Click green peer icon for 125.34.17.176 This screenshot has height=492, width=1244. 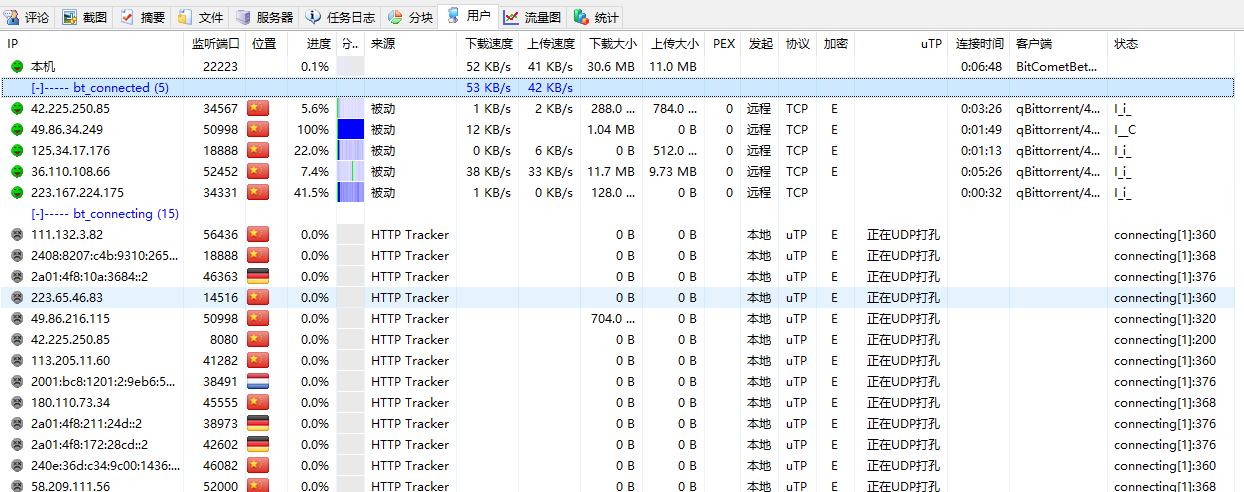pos(17,150)
